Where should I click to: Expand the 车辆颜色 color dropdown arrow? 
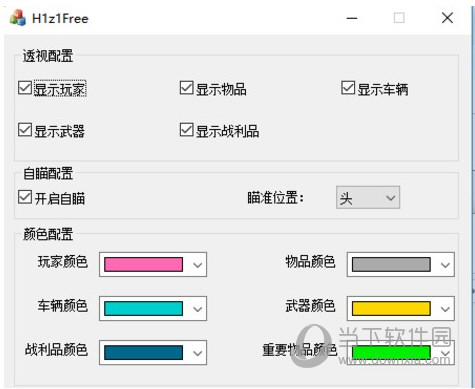click(x=198, y=309)
